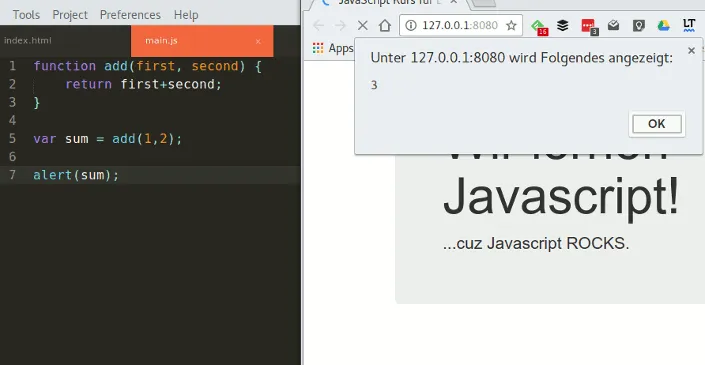Stop loading the page in browser

point(362,25)
